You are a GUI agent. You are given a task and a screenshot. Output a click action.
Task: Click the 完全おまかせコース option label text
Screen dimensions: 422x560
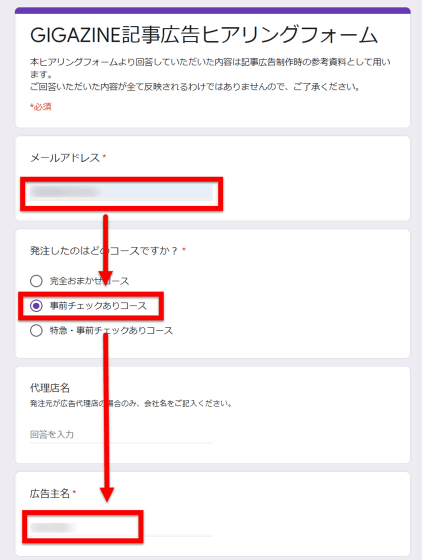(89, 281)
